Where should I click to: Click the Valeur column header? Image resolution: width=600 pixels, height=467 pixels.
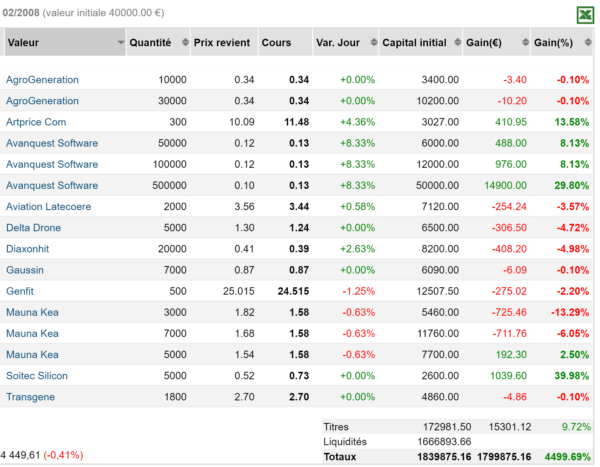65,42
